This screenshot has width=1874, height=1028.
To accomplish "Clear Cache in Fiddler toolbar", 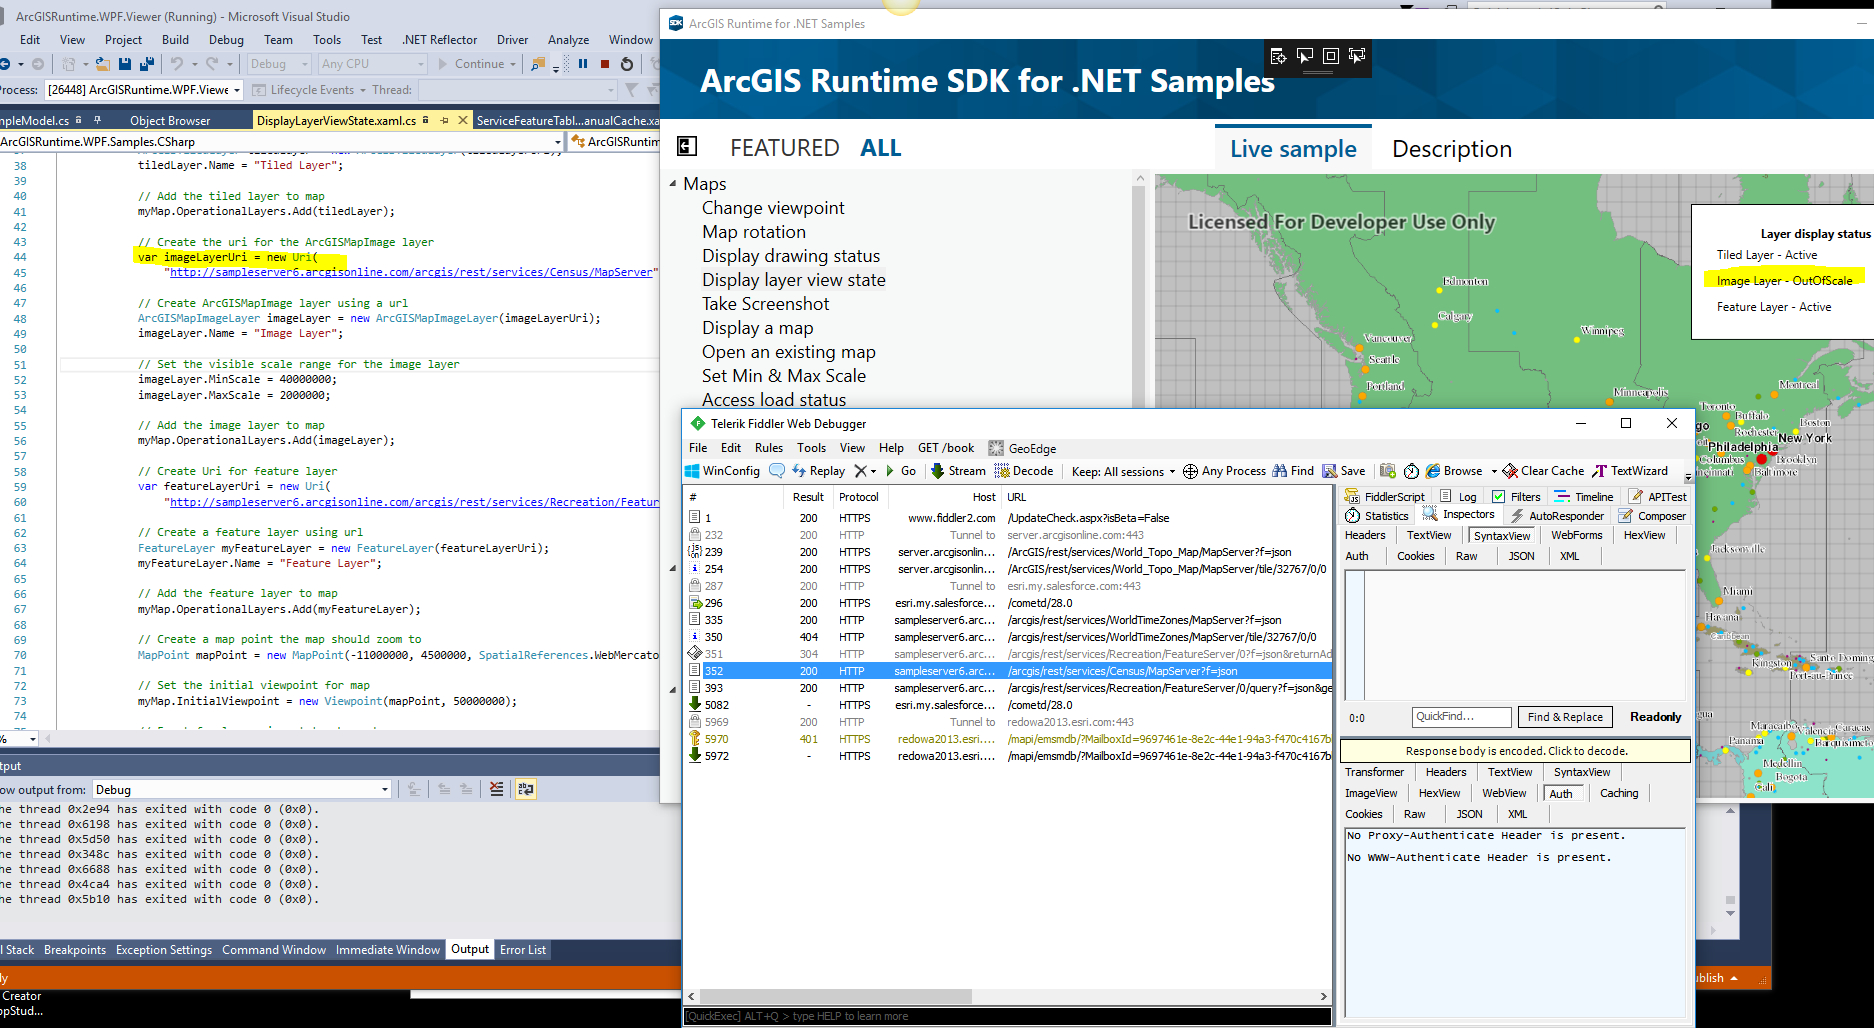I will [1543, 471].
